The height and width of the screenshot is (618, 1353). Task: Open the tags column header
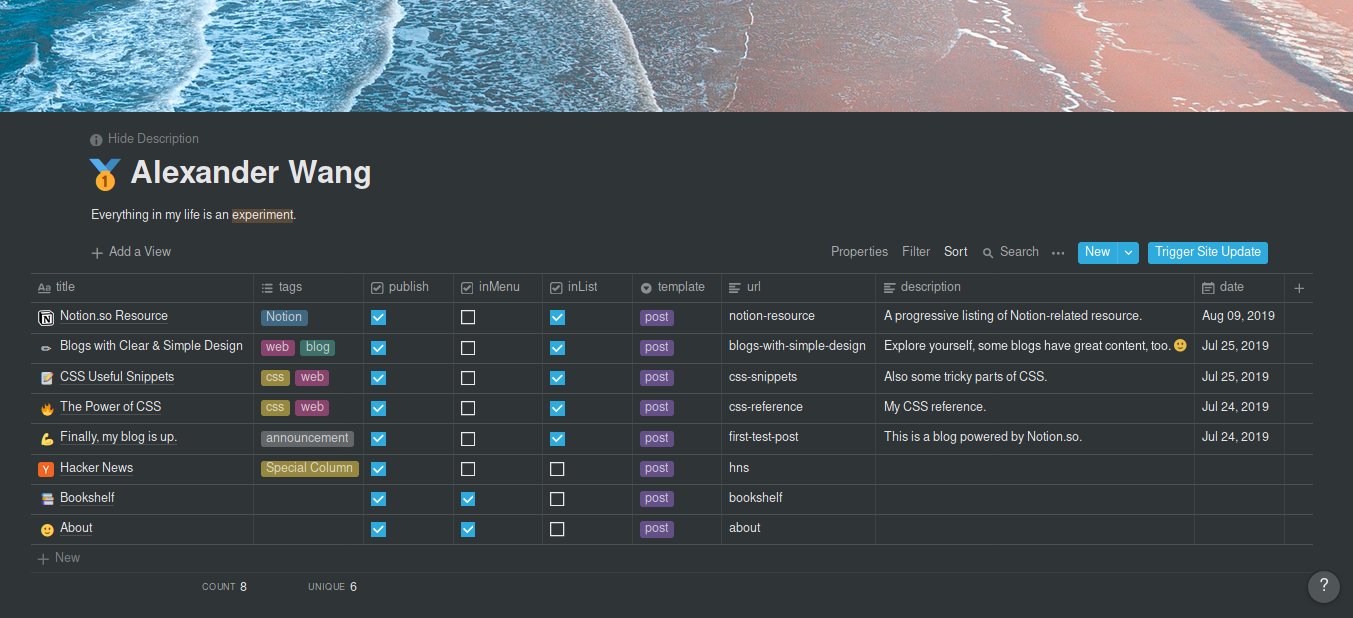(x=308, y=287)
